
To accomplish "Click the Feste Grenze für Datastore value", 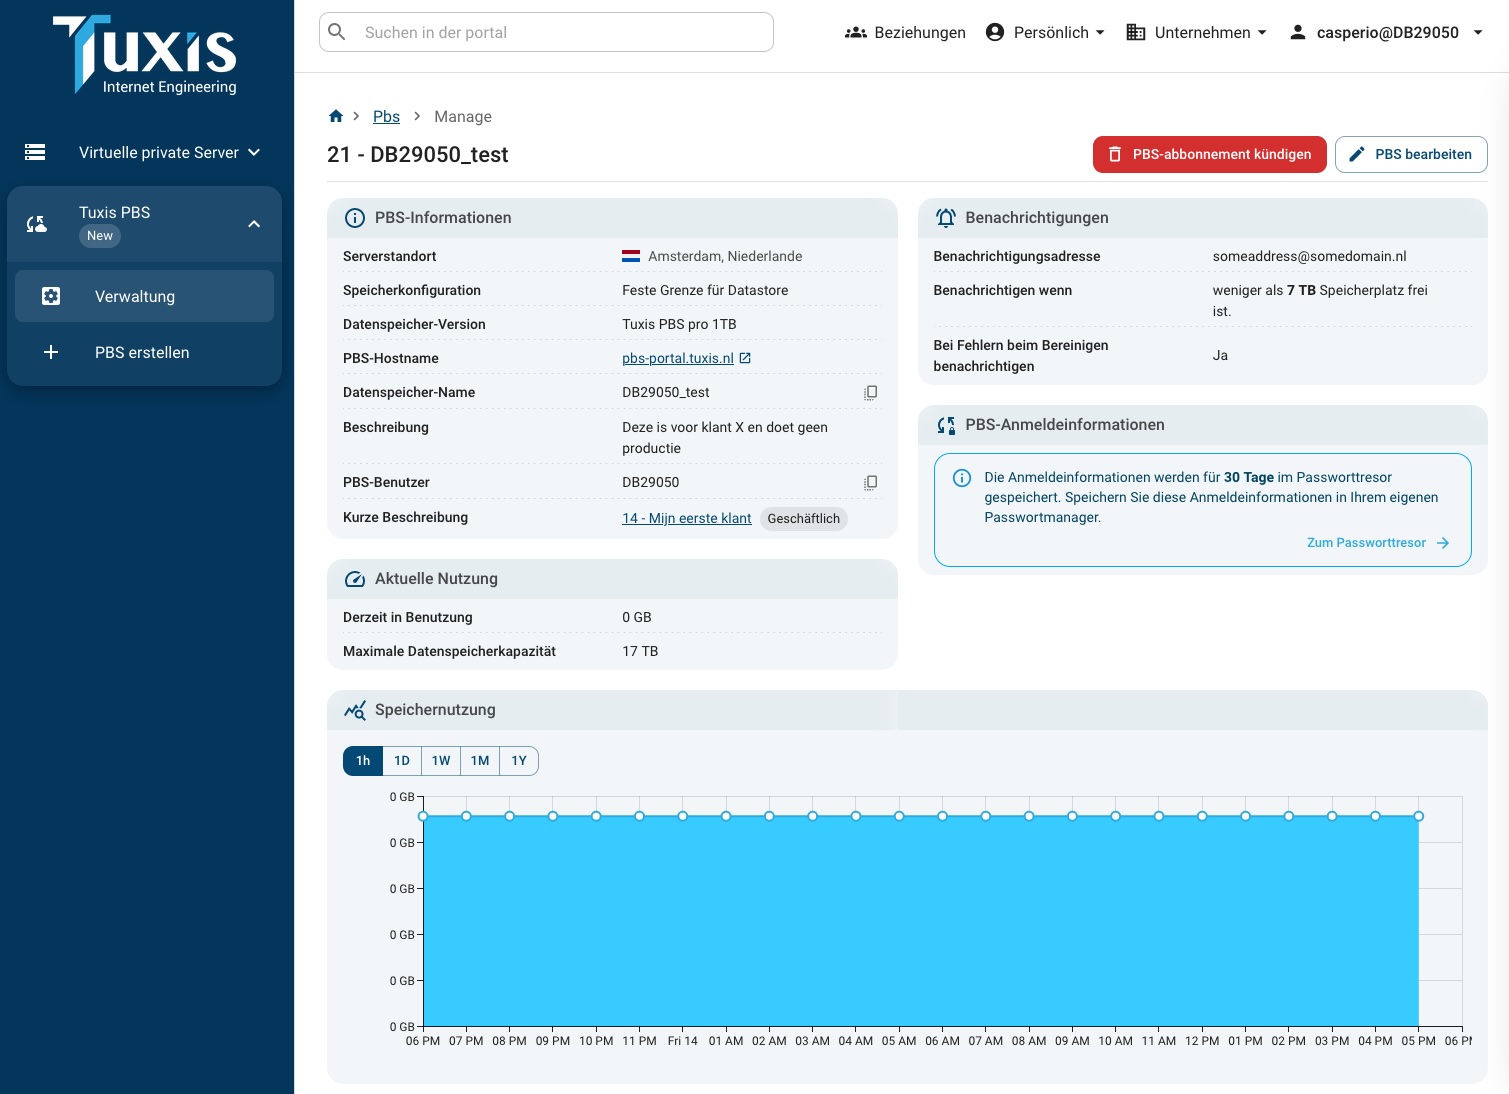I will [705, 290].
